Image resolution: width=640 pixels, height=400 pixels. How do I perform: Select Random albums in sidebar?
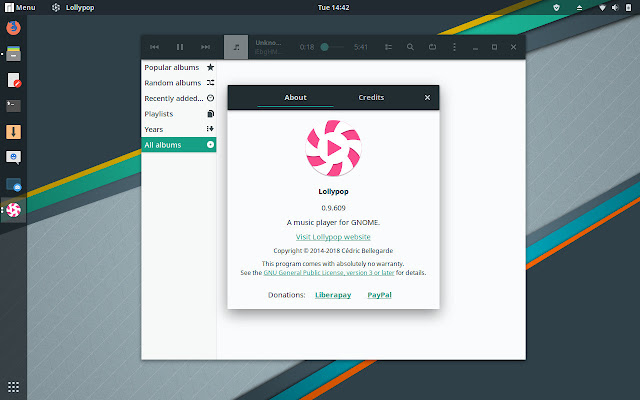pyautogui.click(x=179, y=83)
